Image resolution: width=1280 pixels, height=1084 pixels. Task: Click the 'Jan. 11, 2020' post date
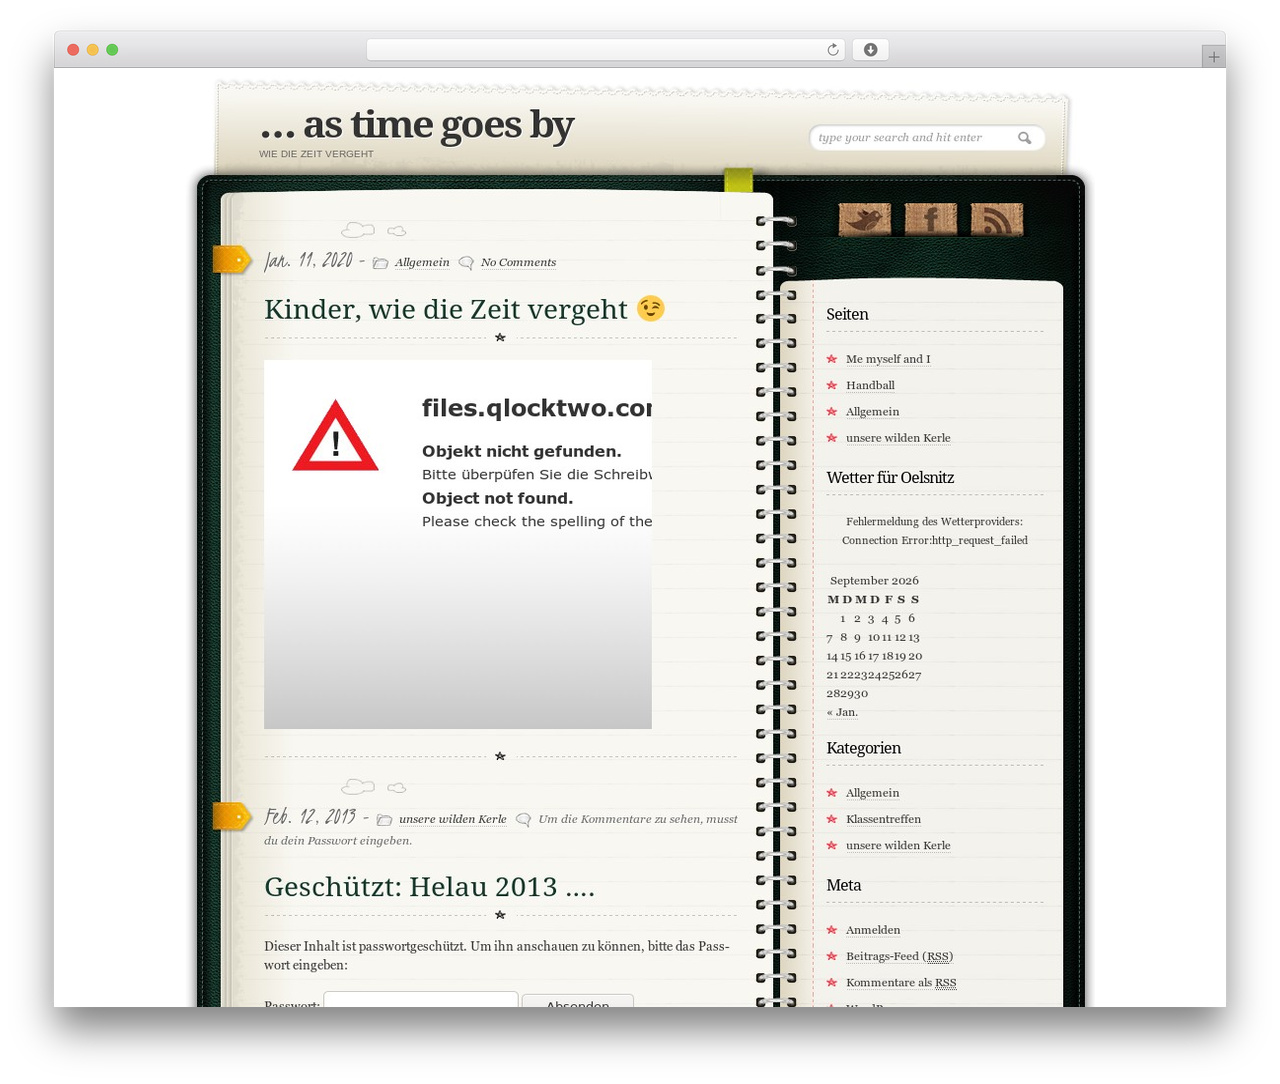[x=308, y=260]
